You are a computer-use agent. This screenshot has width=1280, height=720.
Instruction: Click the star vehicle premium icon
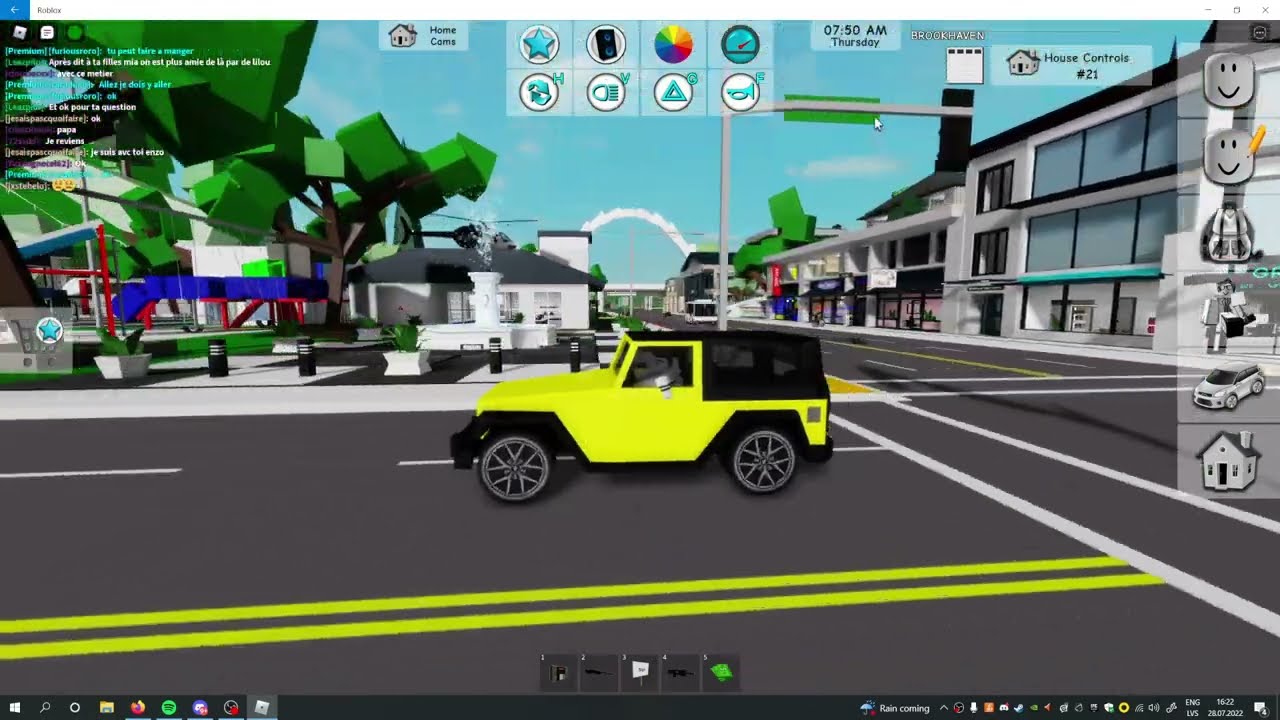(538, 44)
